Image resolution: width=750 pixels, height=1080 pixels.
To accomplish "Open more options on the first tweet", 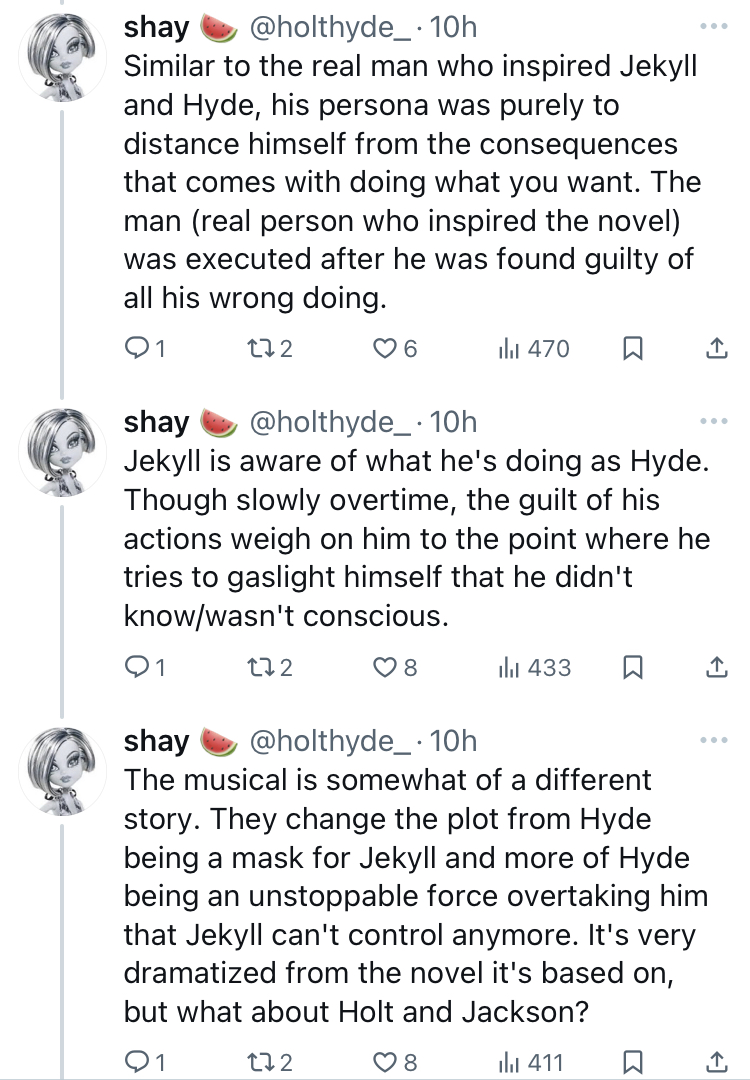I will [713, 27].
